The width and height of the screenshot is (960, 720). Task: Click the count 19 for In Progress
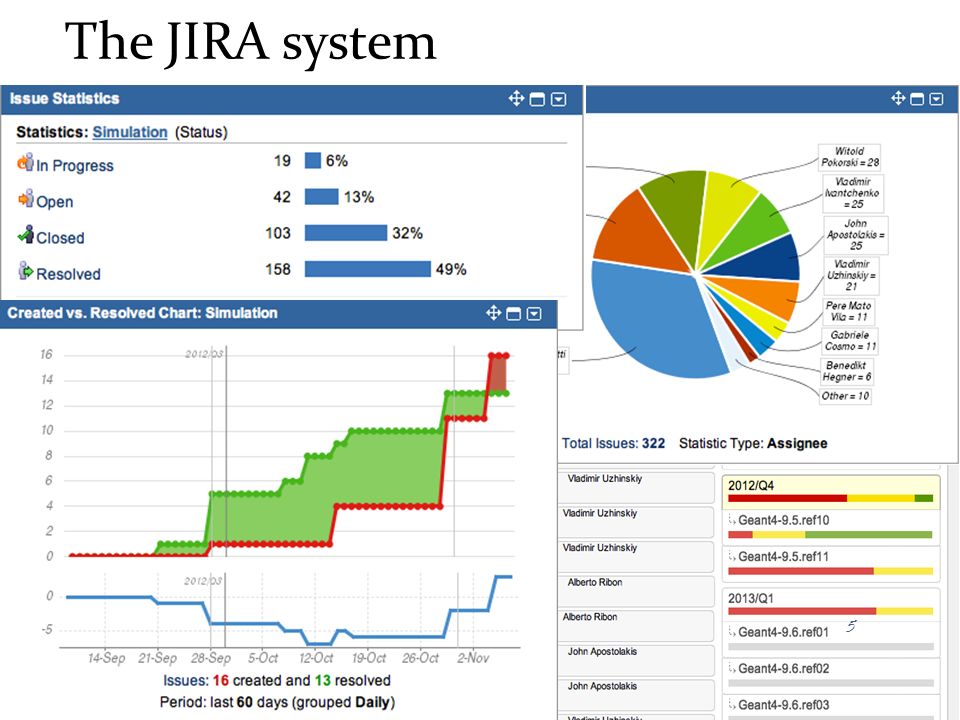[x=282, y=161]
